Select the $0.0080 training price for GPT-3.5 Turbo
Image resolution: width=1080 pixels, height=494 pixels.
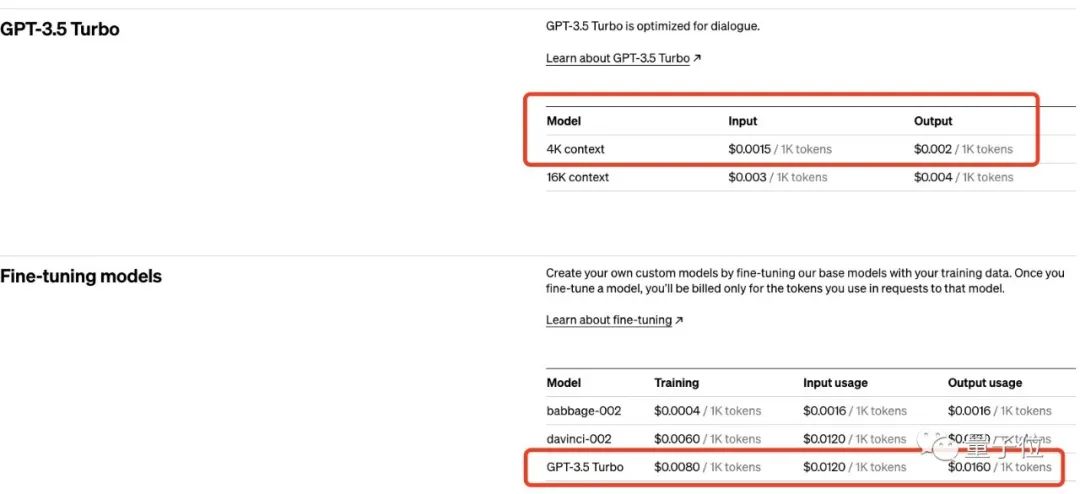click(677, 467)
